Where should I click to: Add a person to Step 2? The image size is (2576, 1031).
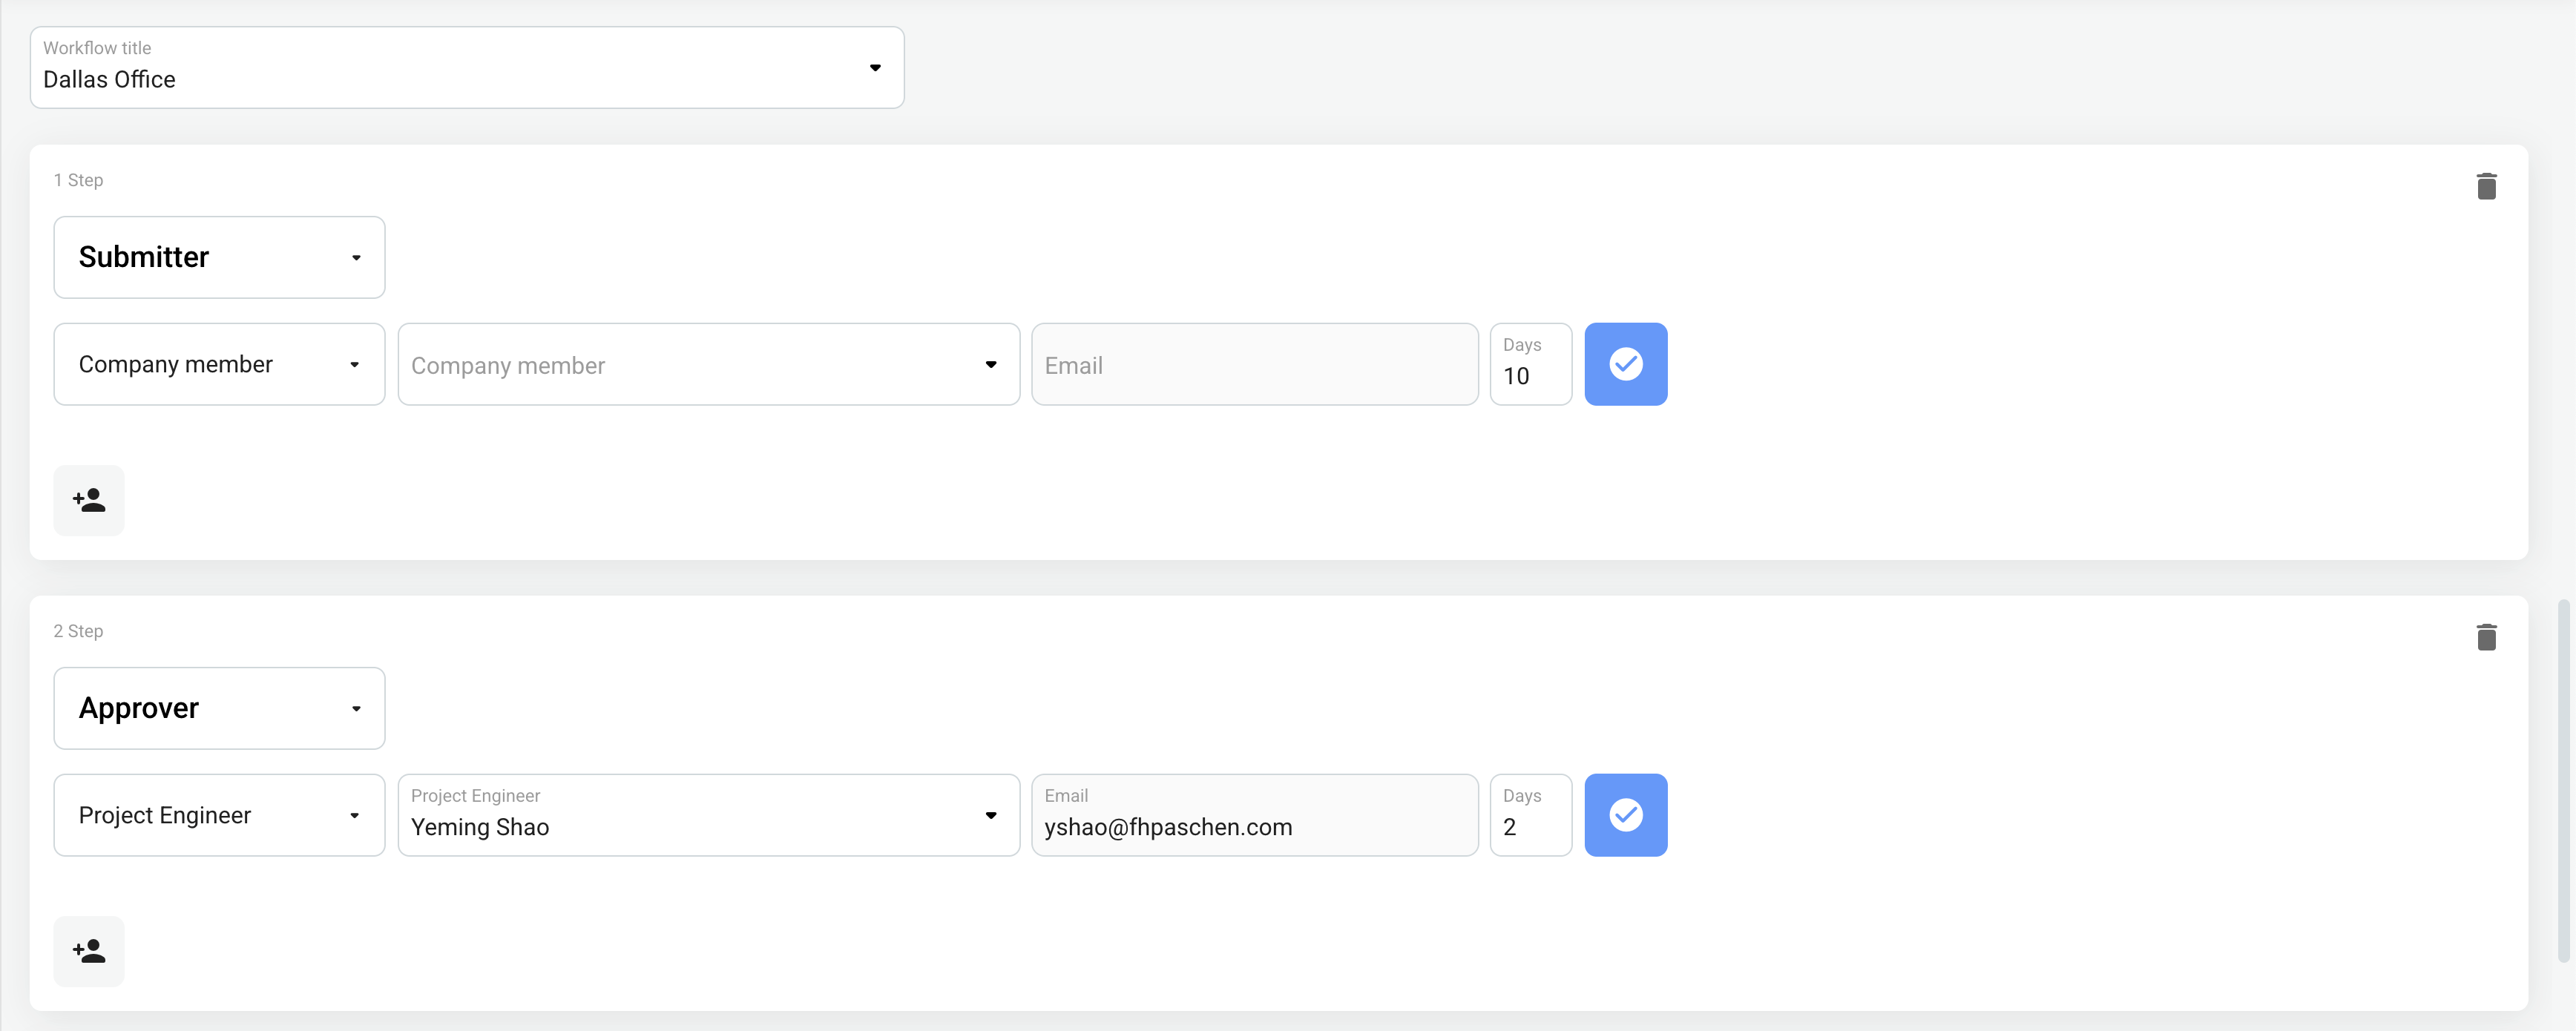[x=89, y=951]
